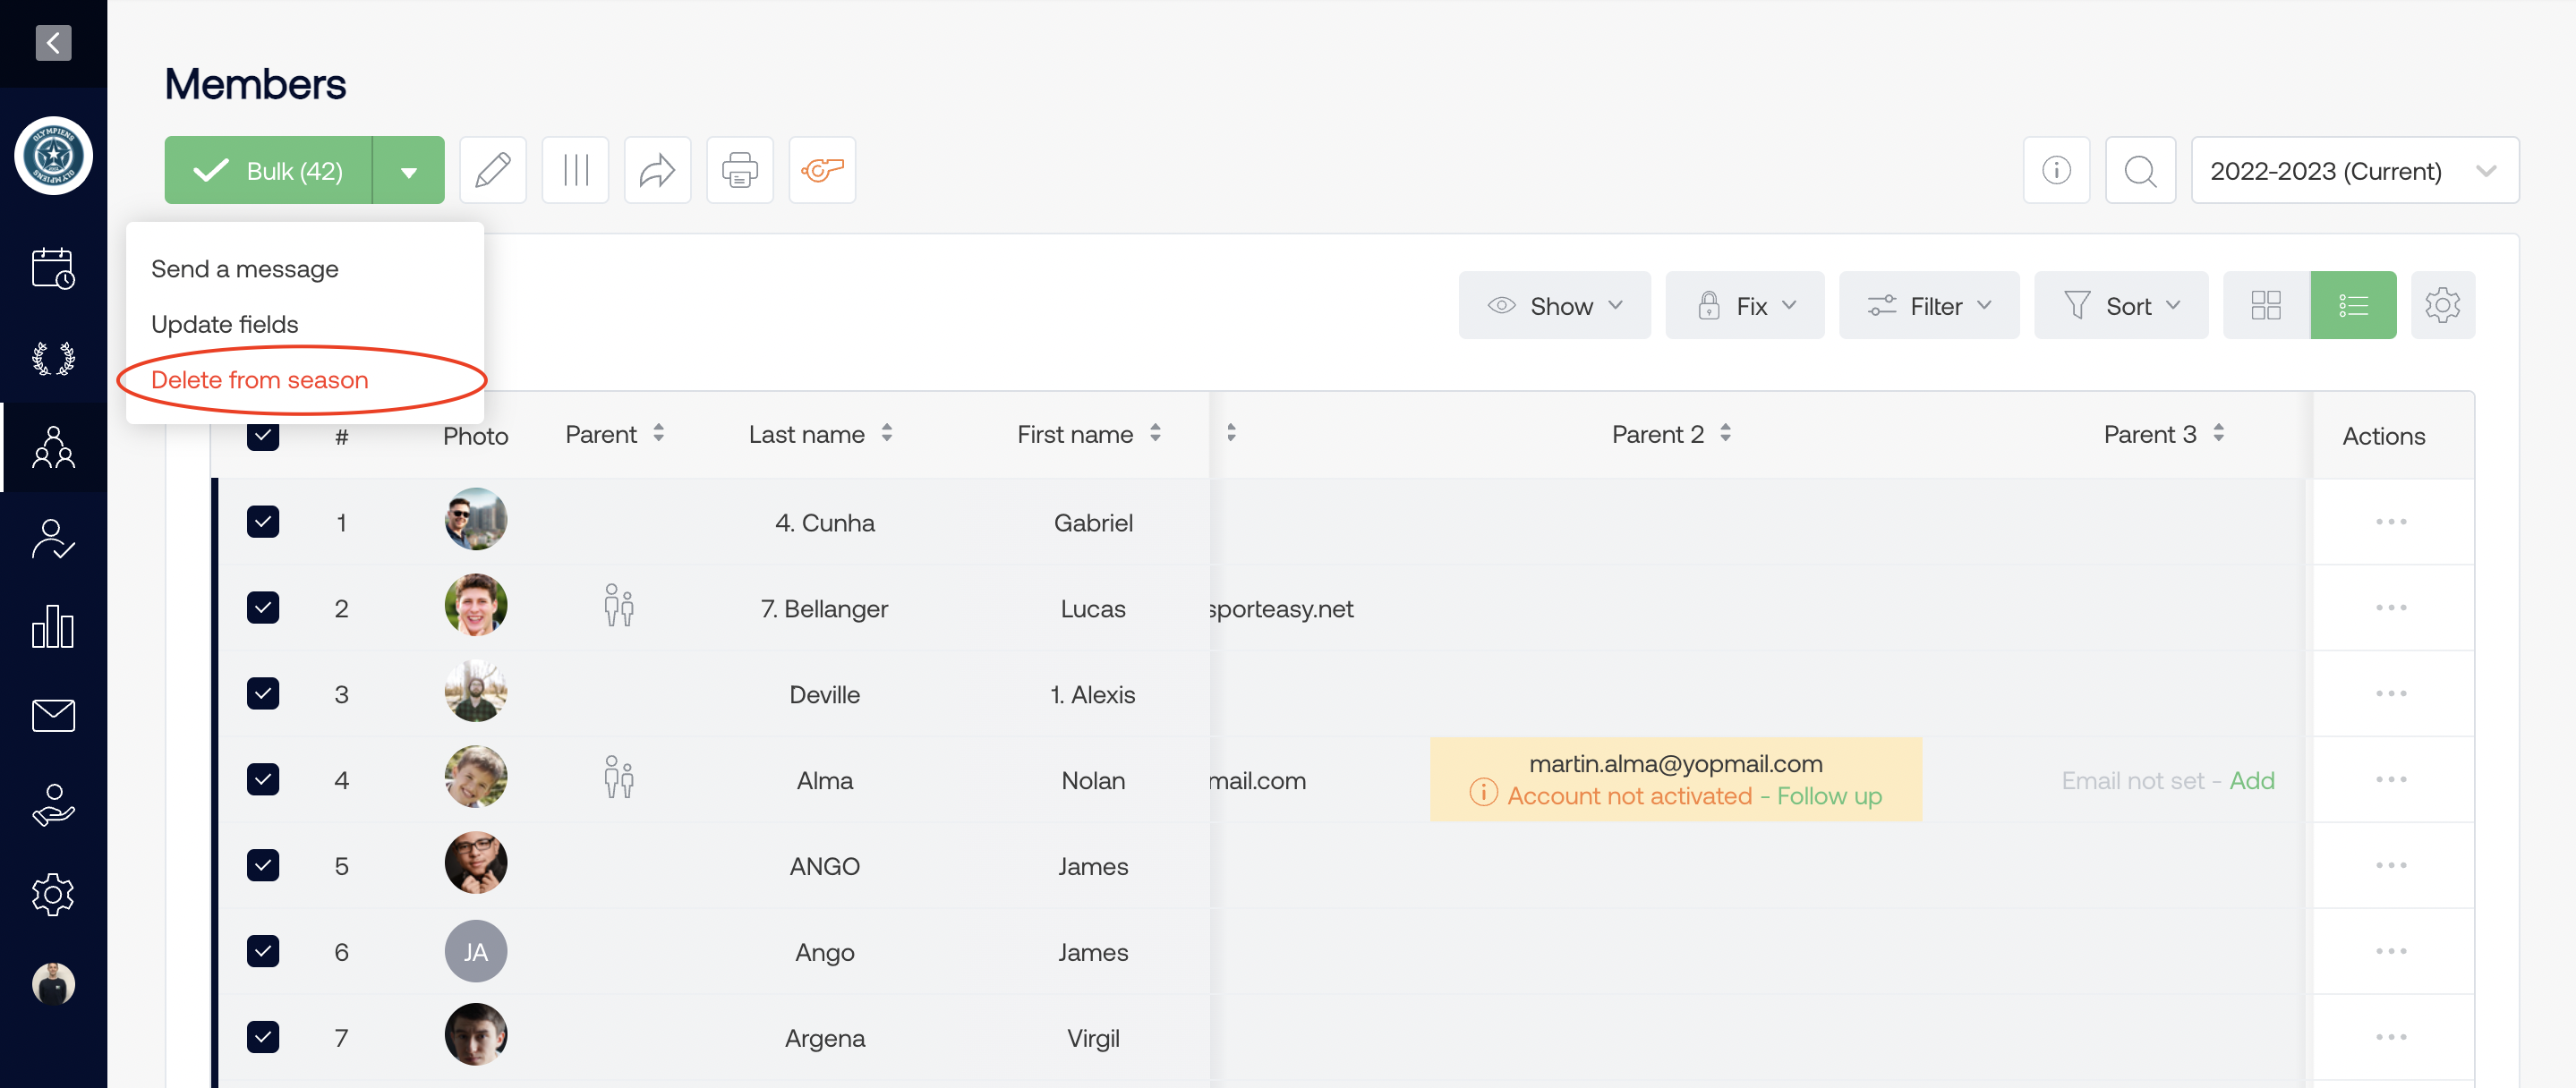Screen dimensions: 2576x1088
Task: Open actions menu for Lucas Bellanger
Action: point(2391,608)
